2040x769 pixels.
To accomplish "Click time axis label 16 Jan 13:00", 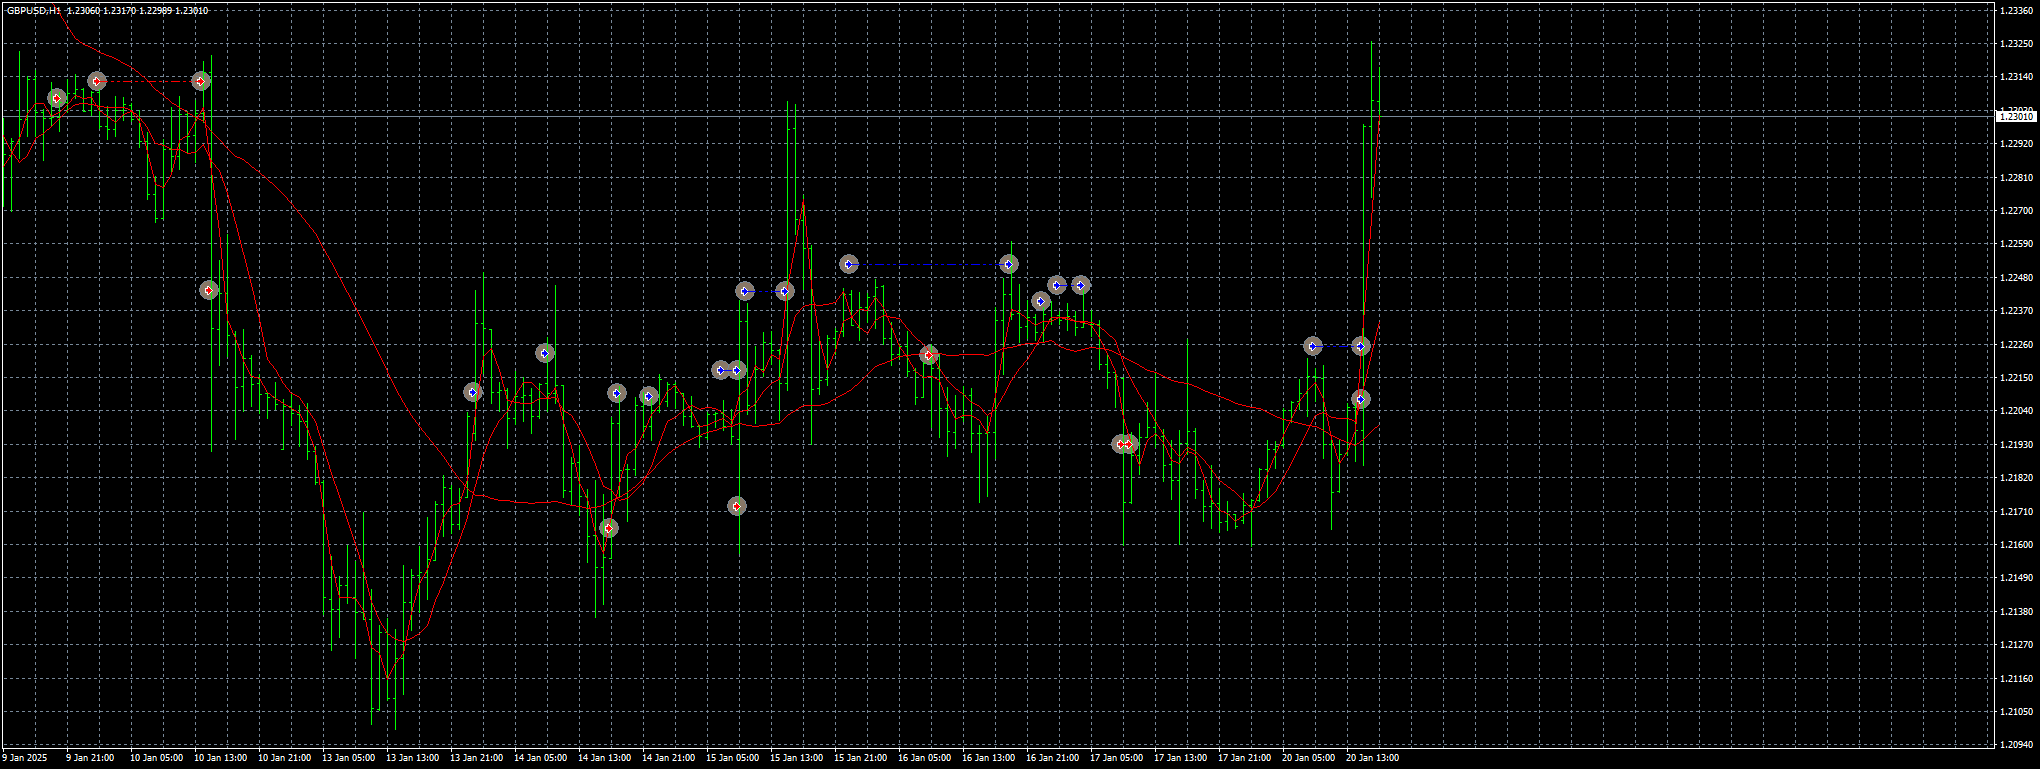I will (x=988, y=758).
